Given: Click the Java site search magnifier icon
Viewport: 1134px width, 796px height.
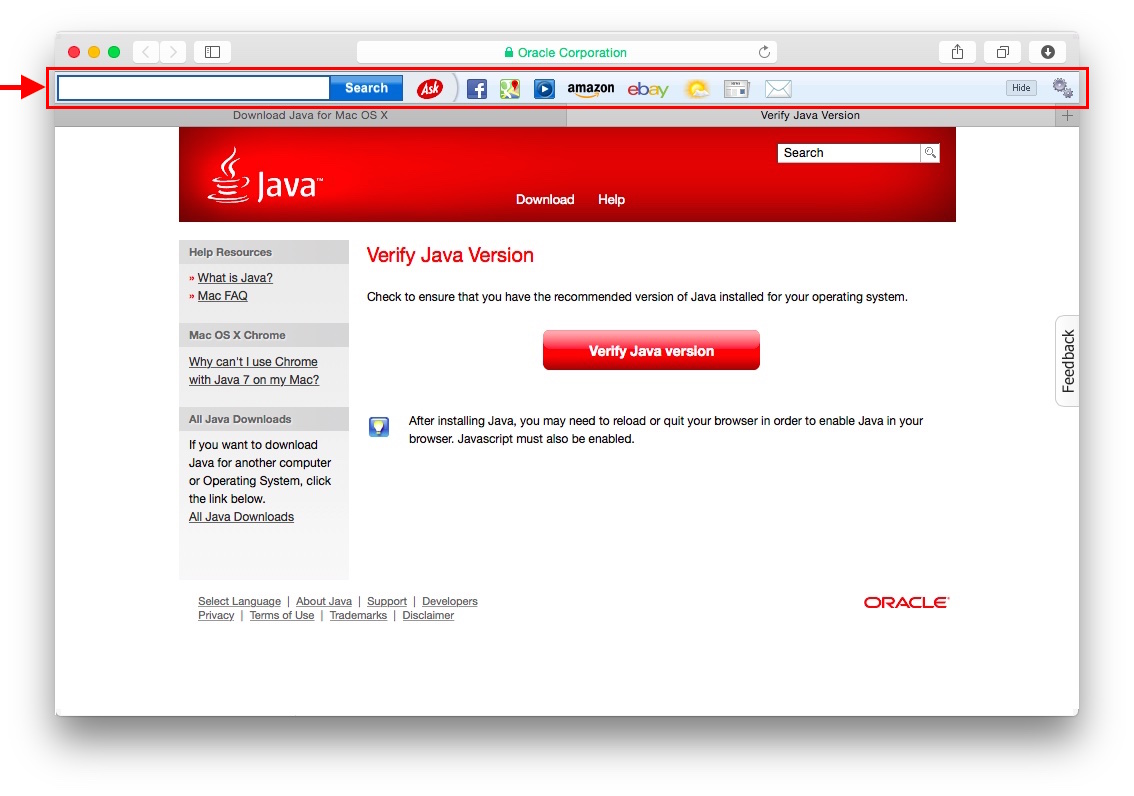Looking at the screenshot, I should [x=930, y=153].
